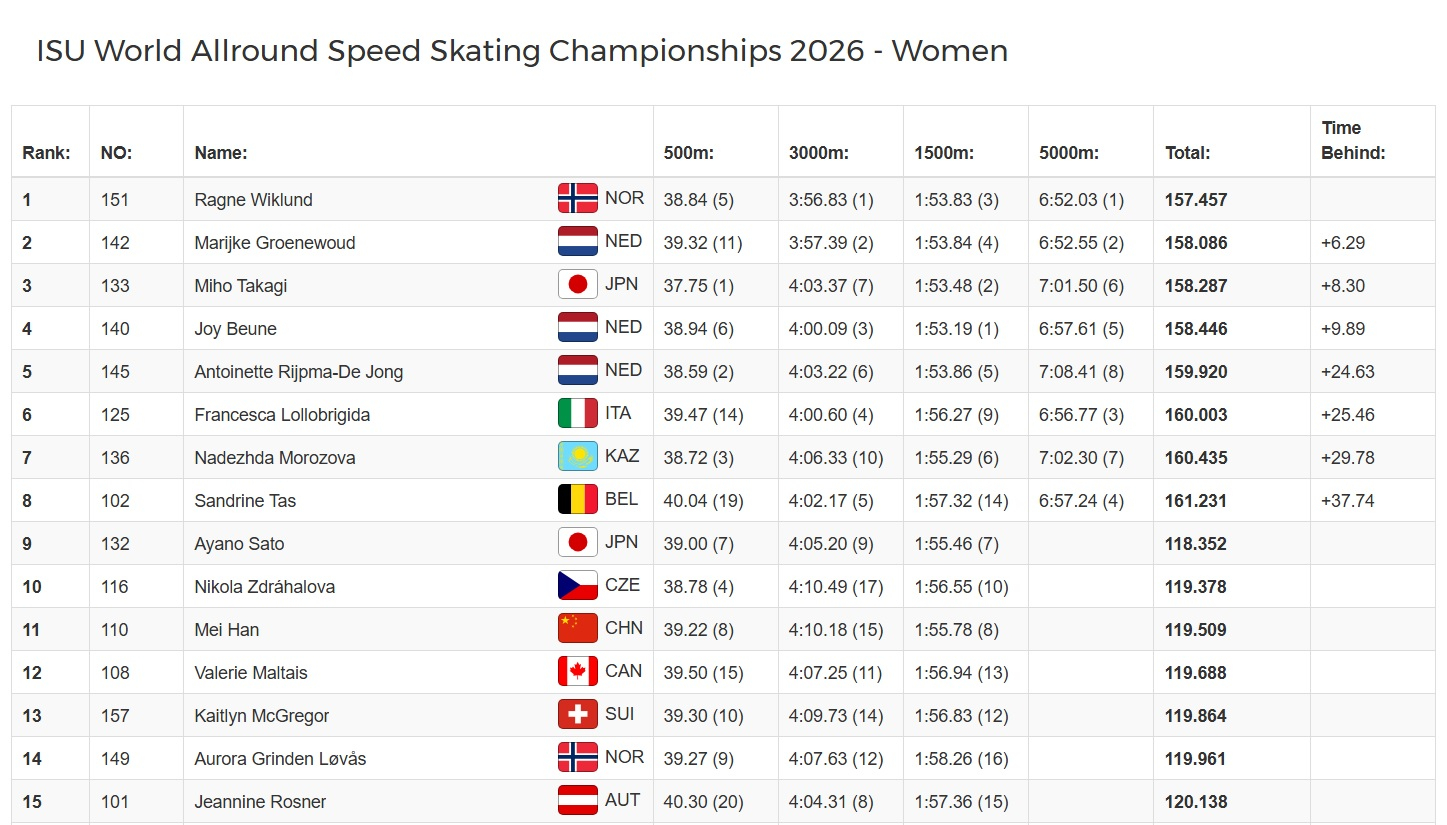Image resolution: width=1447 pixels, height=825 pixels.
Task: Click the Canada flag beside Valerie Maltais
Action: (578, 672)
